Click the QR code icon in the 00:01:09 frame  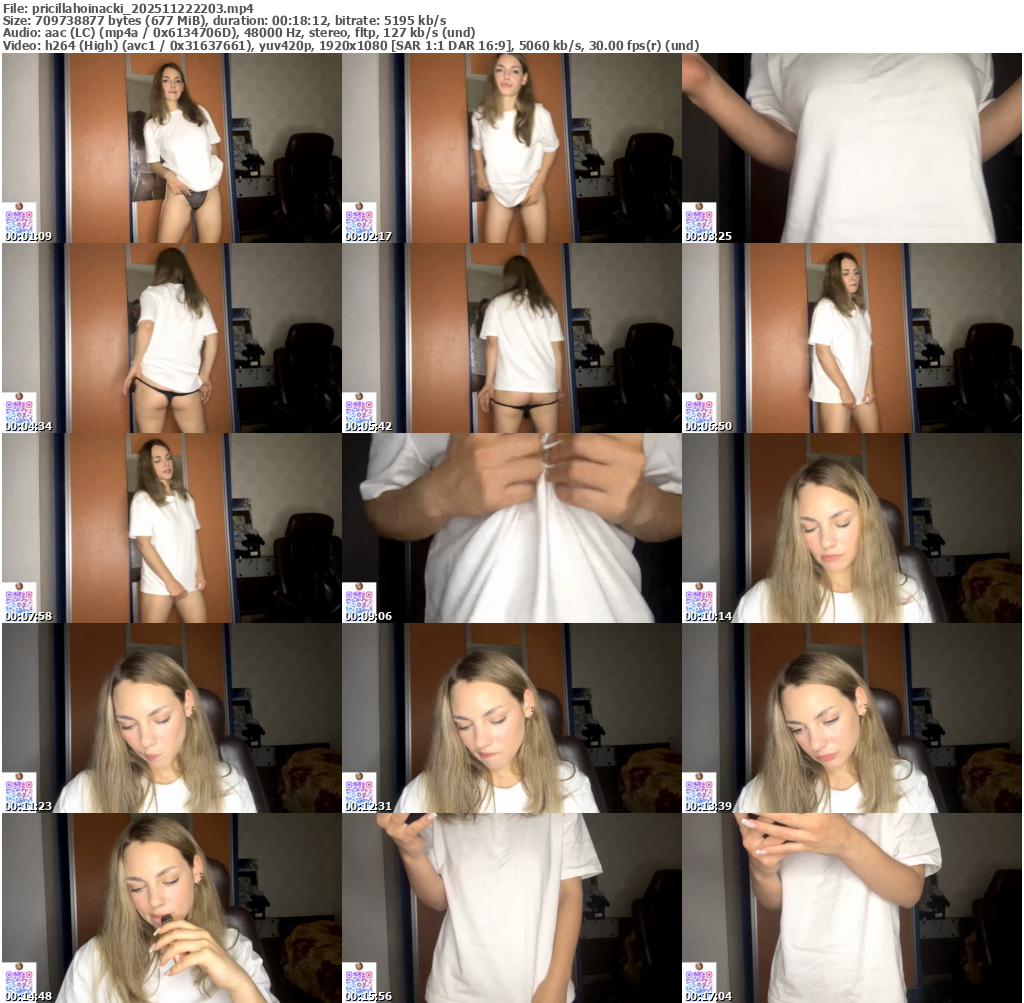pyautogui.click(x=19, y=218)
